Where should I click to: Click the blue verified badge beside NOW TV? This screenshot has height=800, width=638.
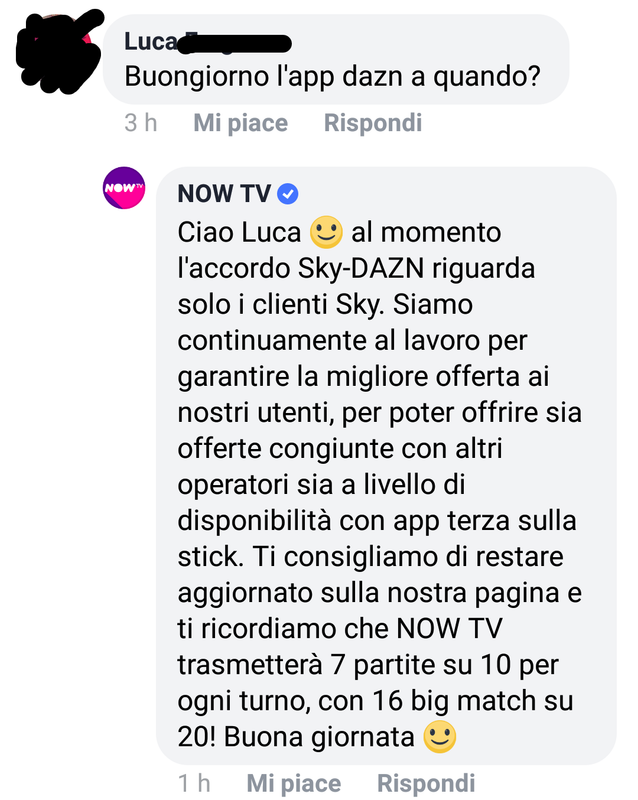tap(288, 194)
